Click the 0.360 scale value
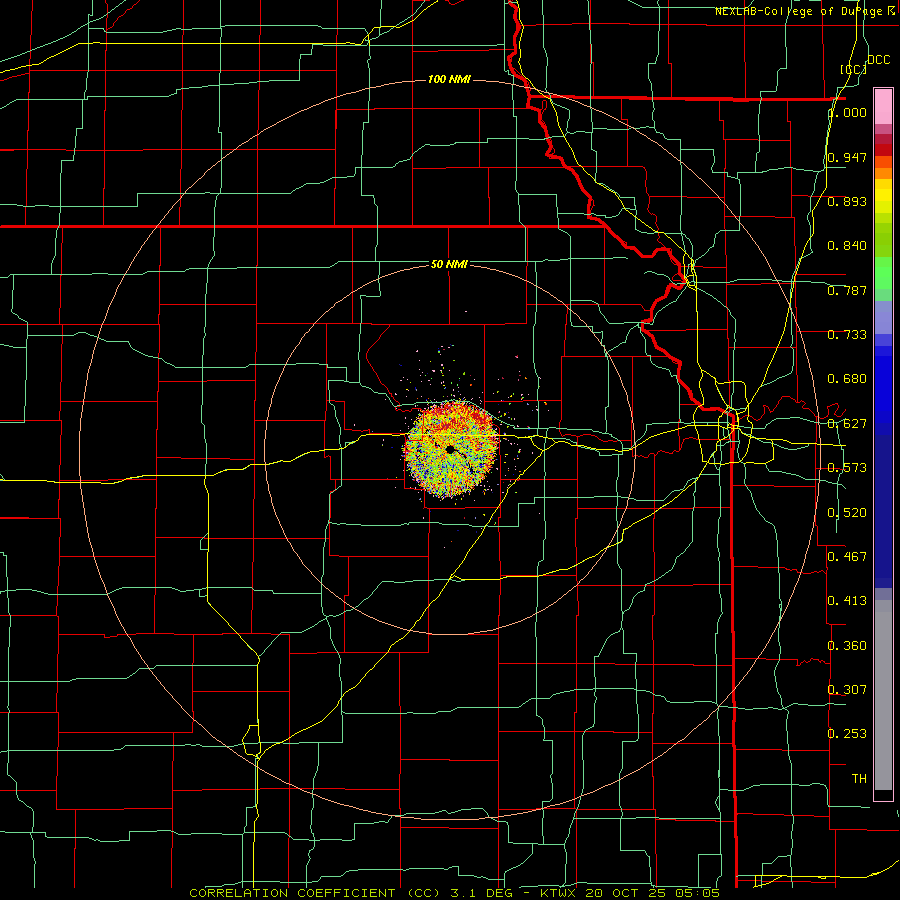 [x=847, y=646]
